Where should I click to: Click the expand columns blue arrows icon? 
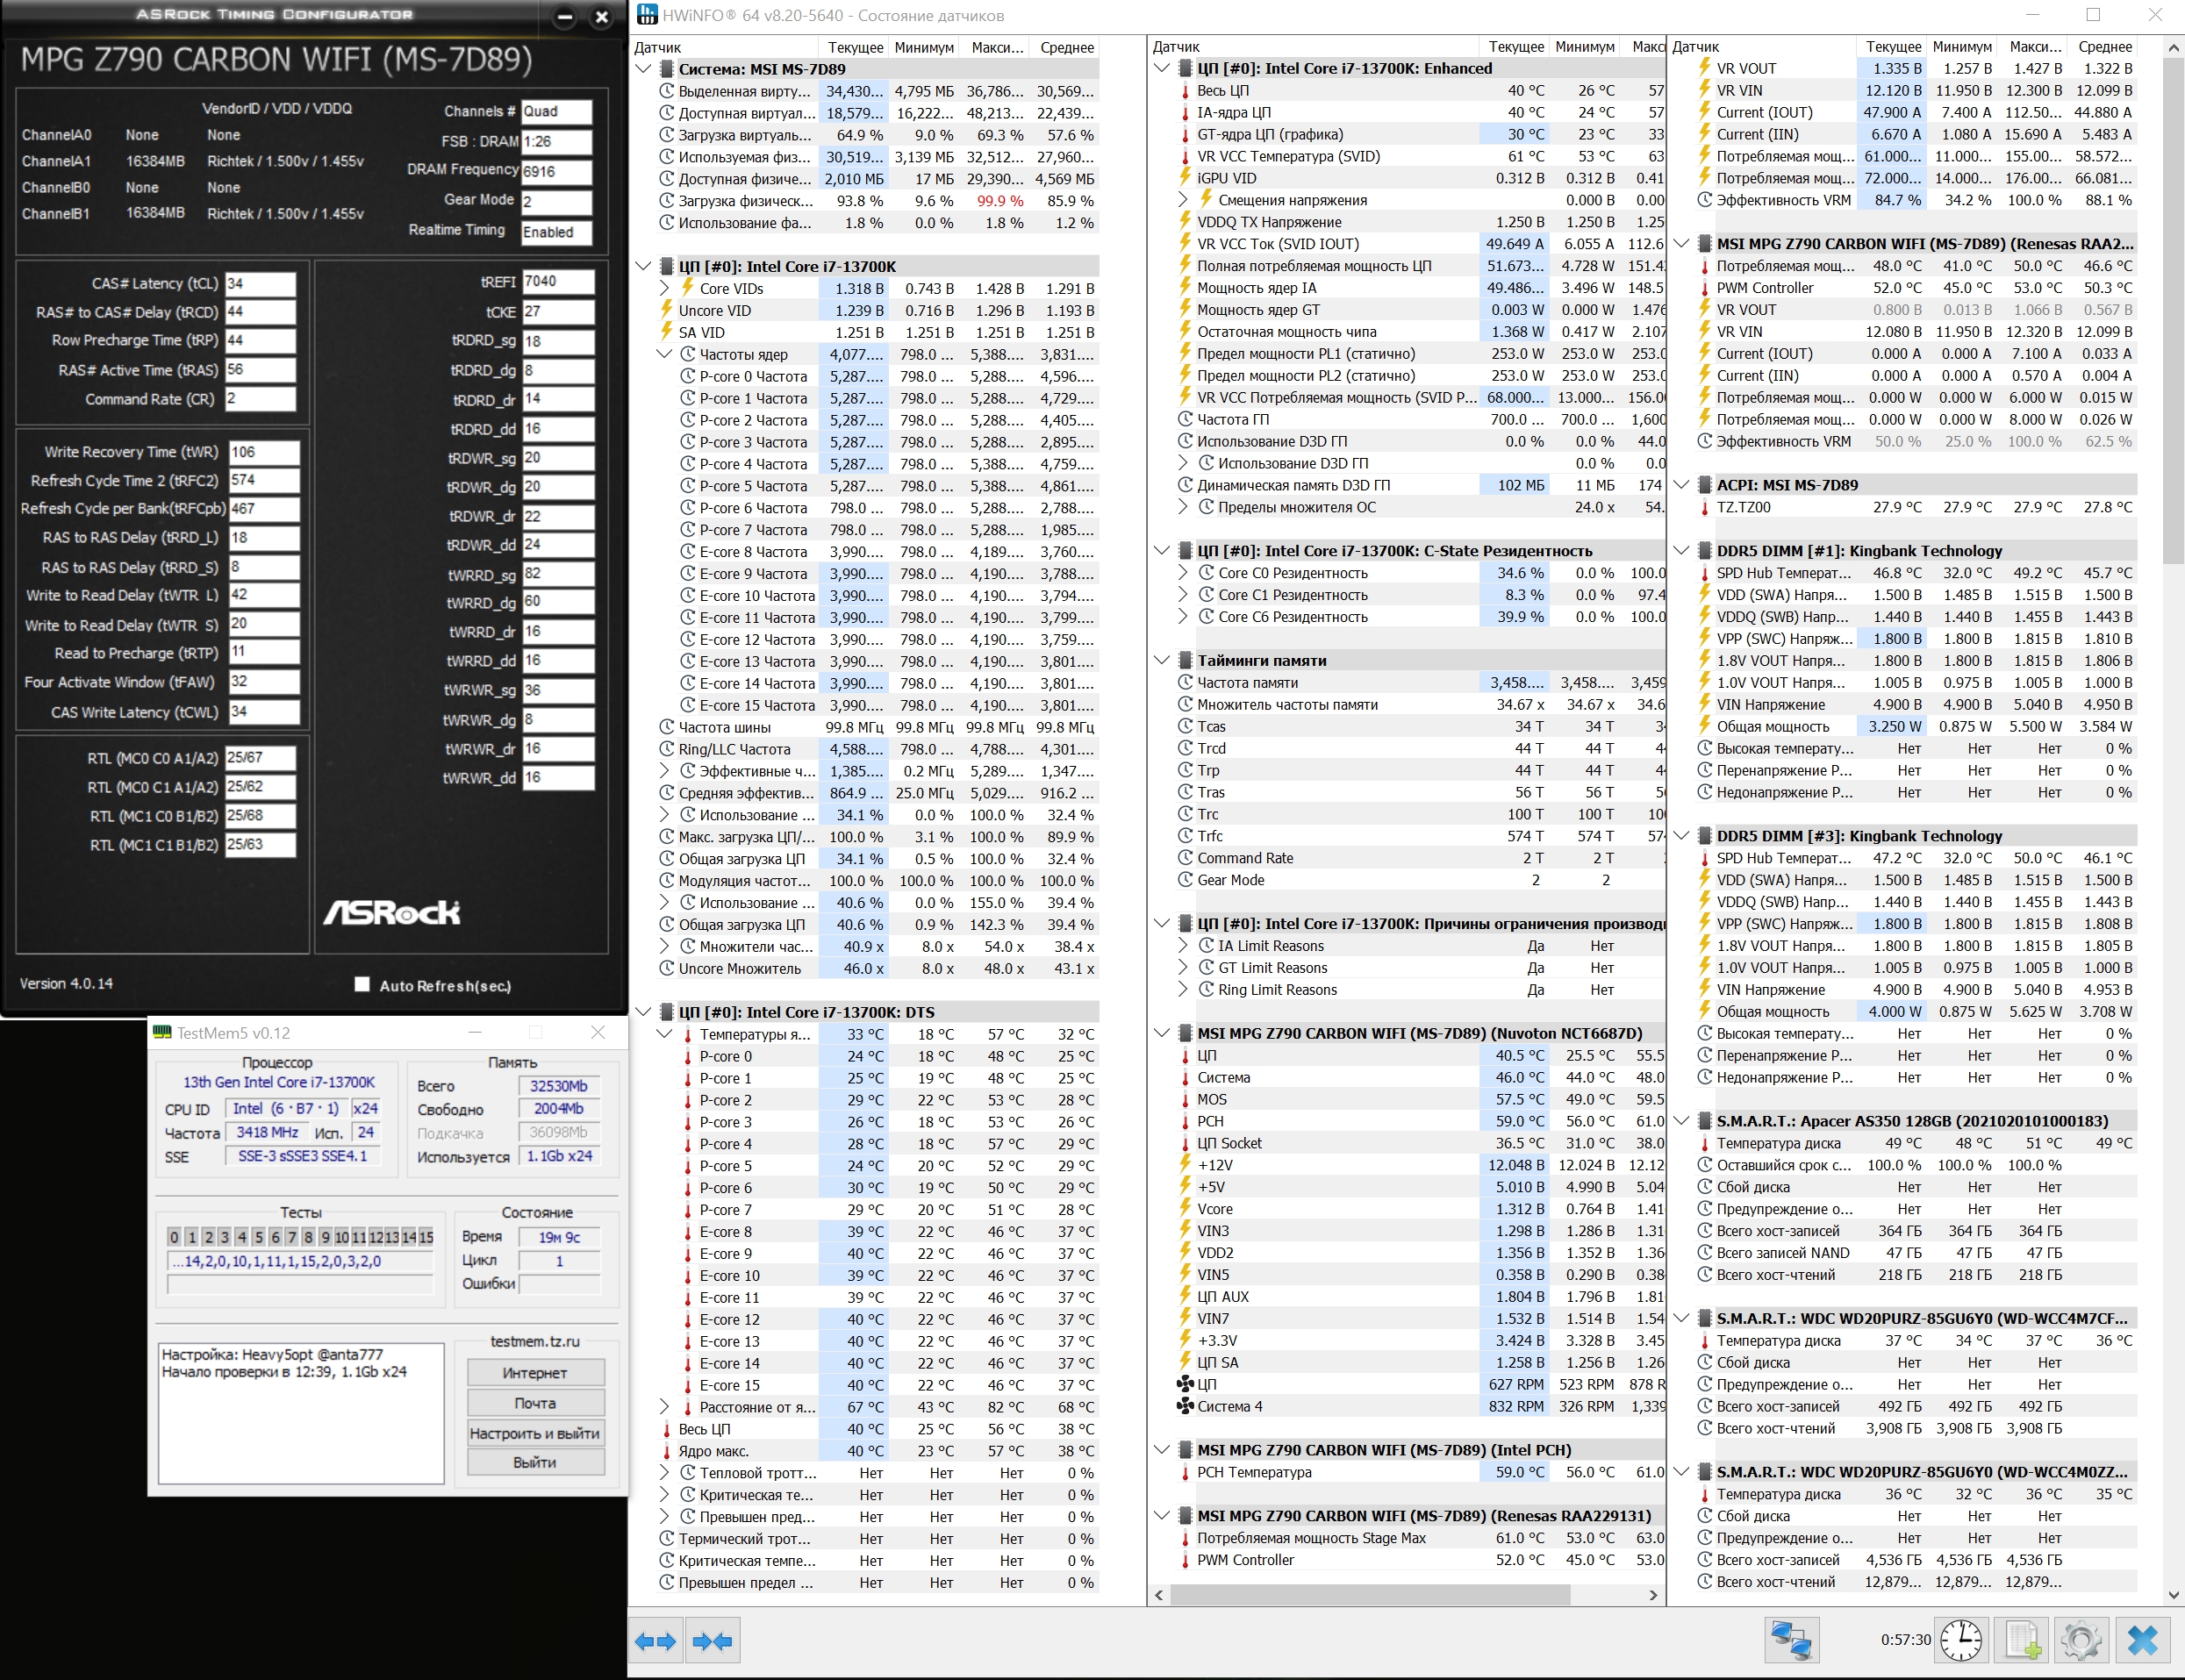click(656, 1641)
